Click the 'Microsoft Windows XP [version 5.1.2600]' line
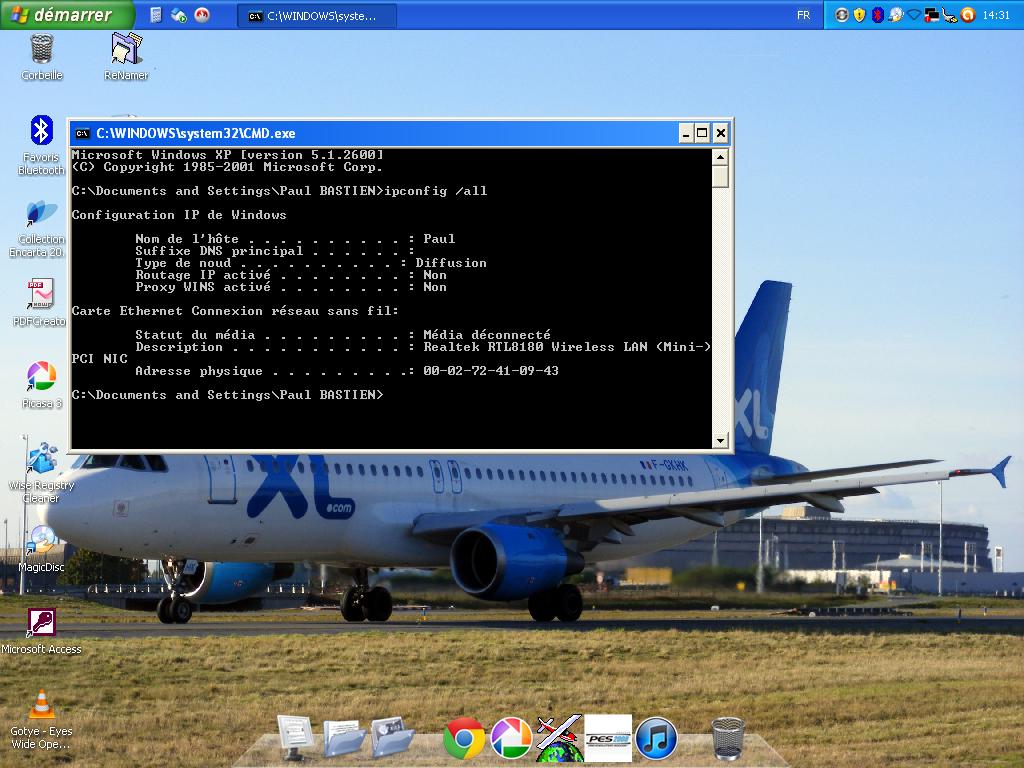This screenshot has width=1024, height=768. pos(227,155)
